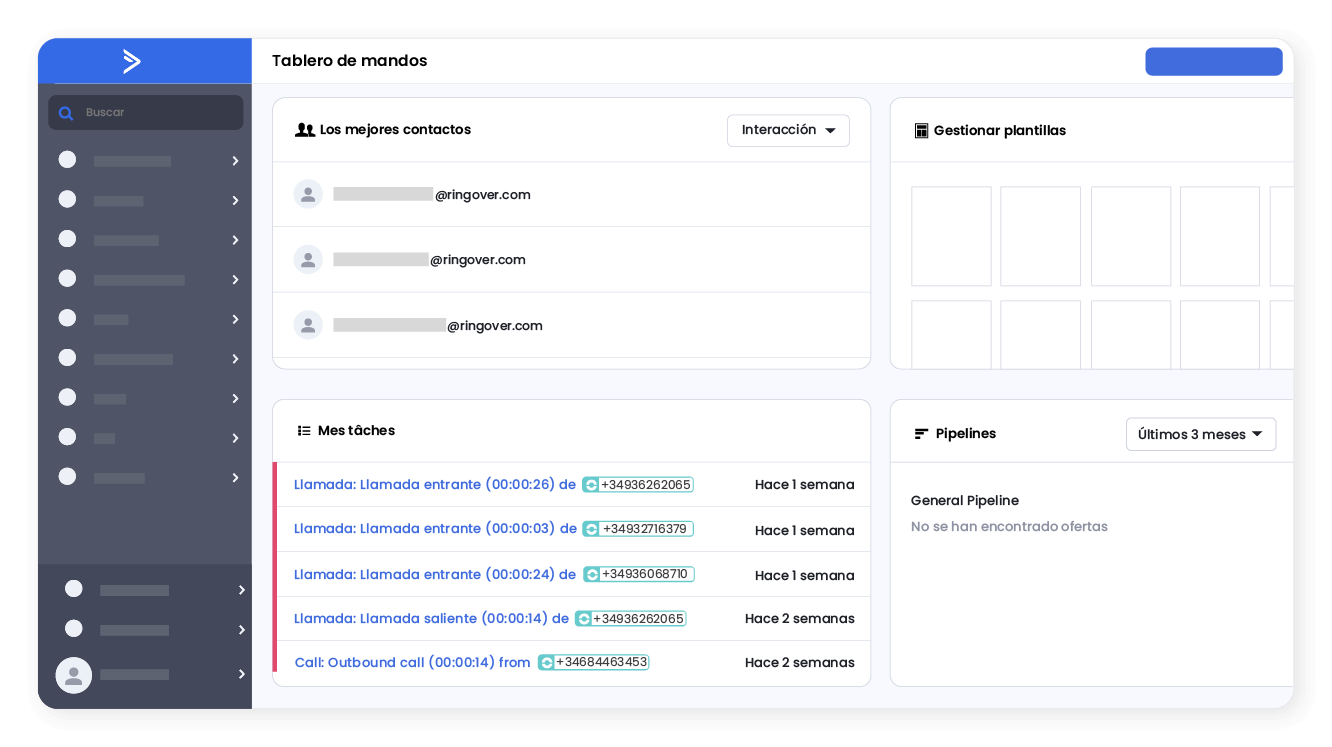Open the Últimos 3 meses filter dropdown
1332x747 pixels.
point(1200,434)
